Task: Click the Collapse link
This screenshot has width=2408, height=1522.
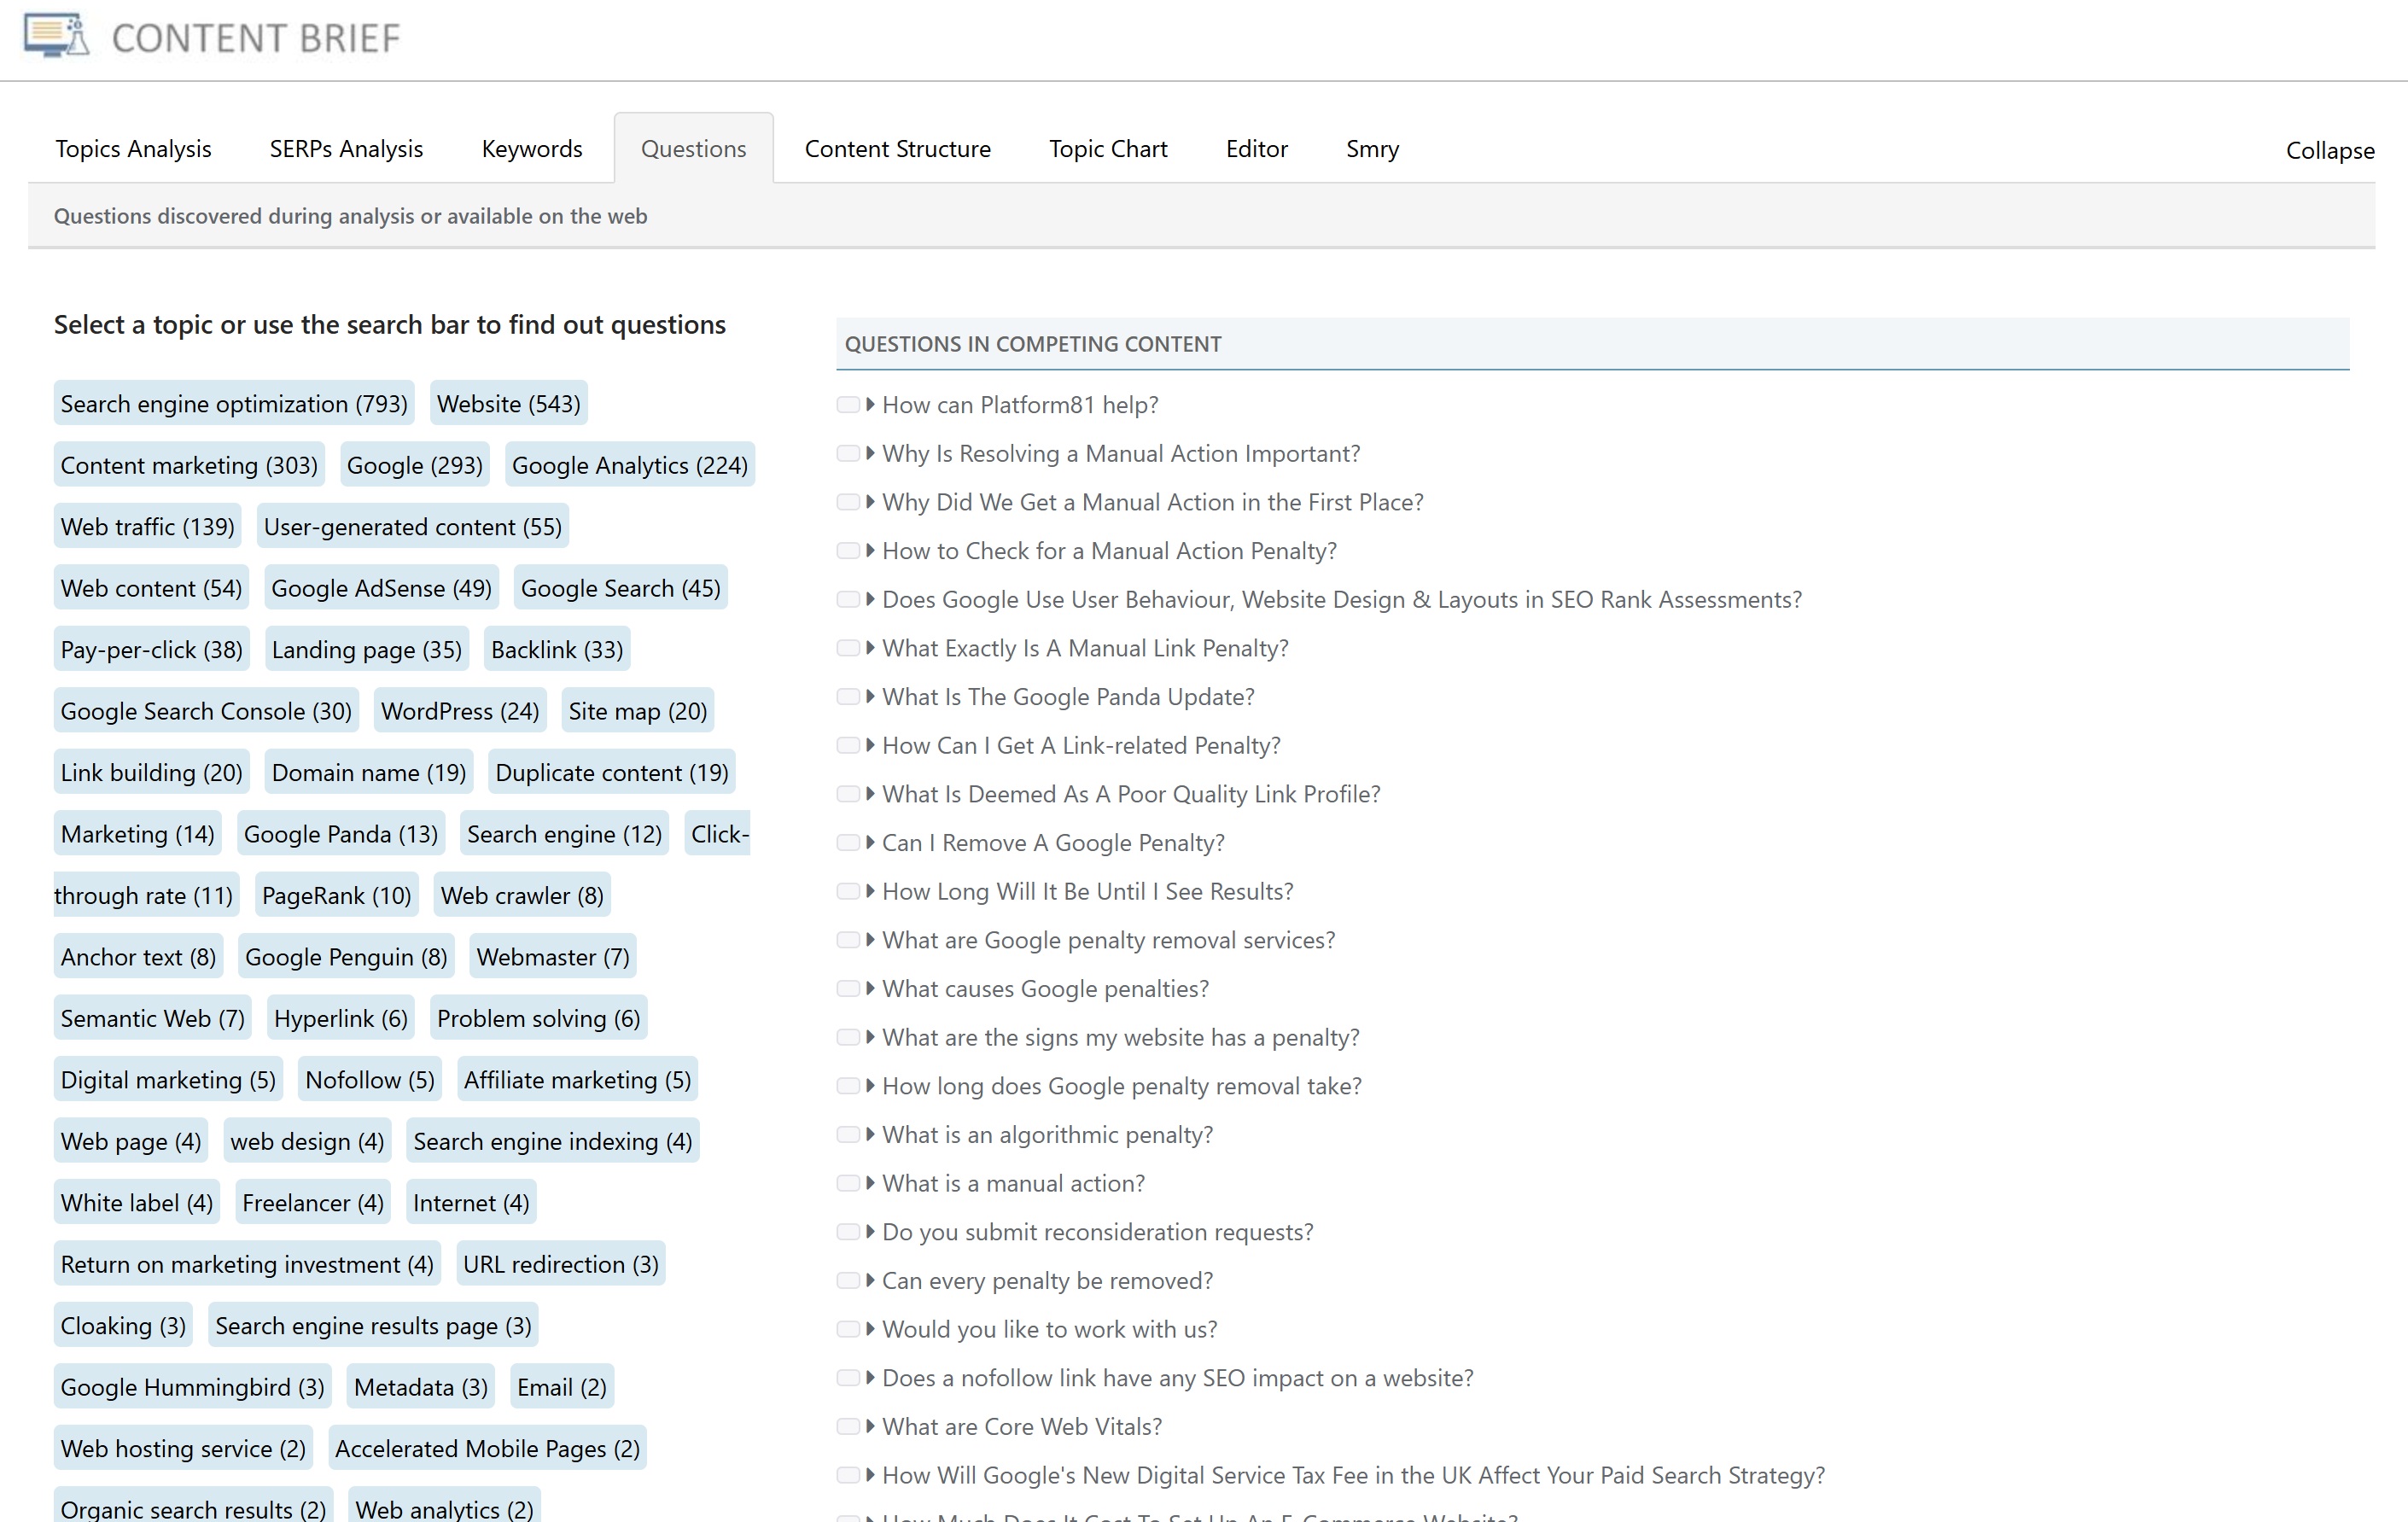Action: click(x=2329, y=151)
